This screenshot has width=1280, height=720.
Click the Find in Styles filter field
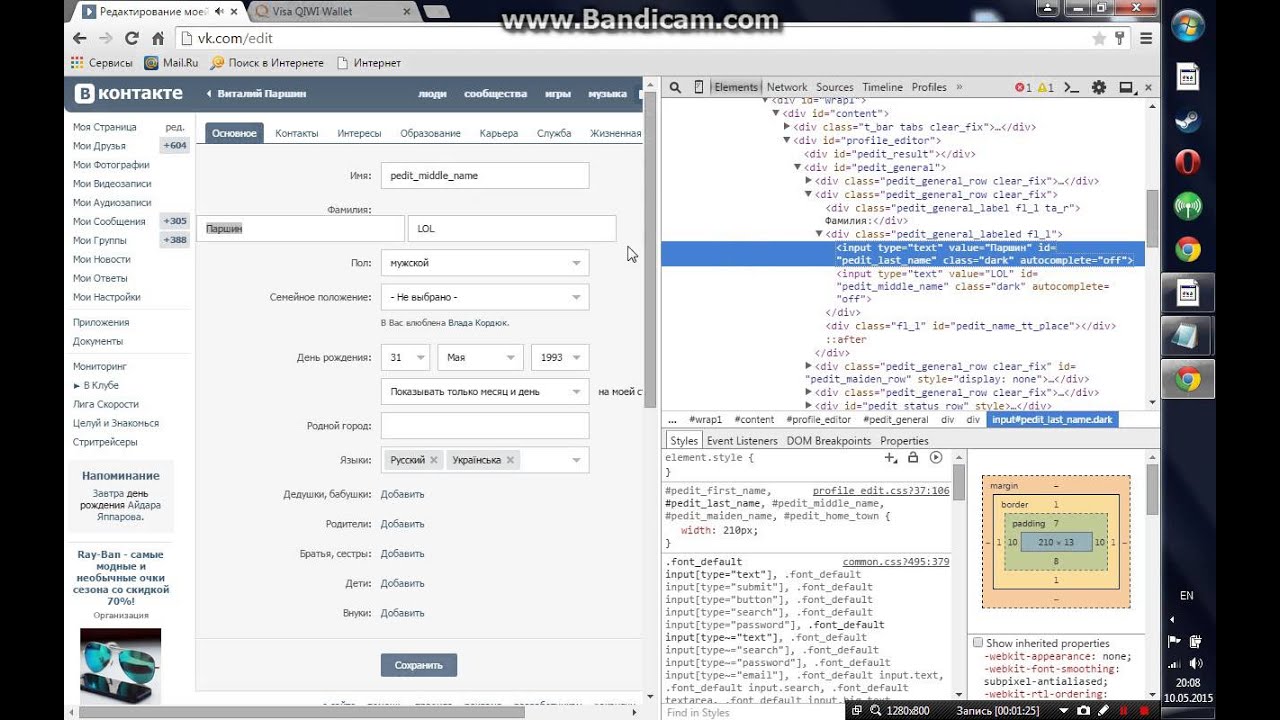(x=755, y=712)
